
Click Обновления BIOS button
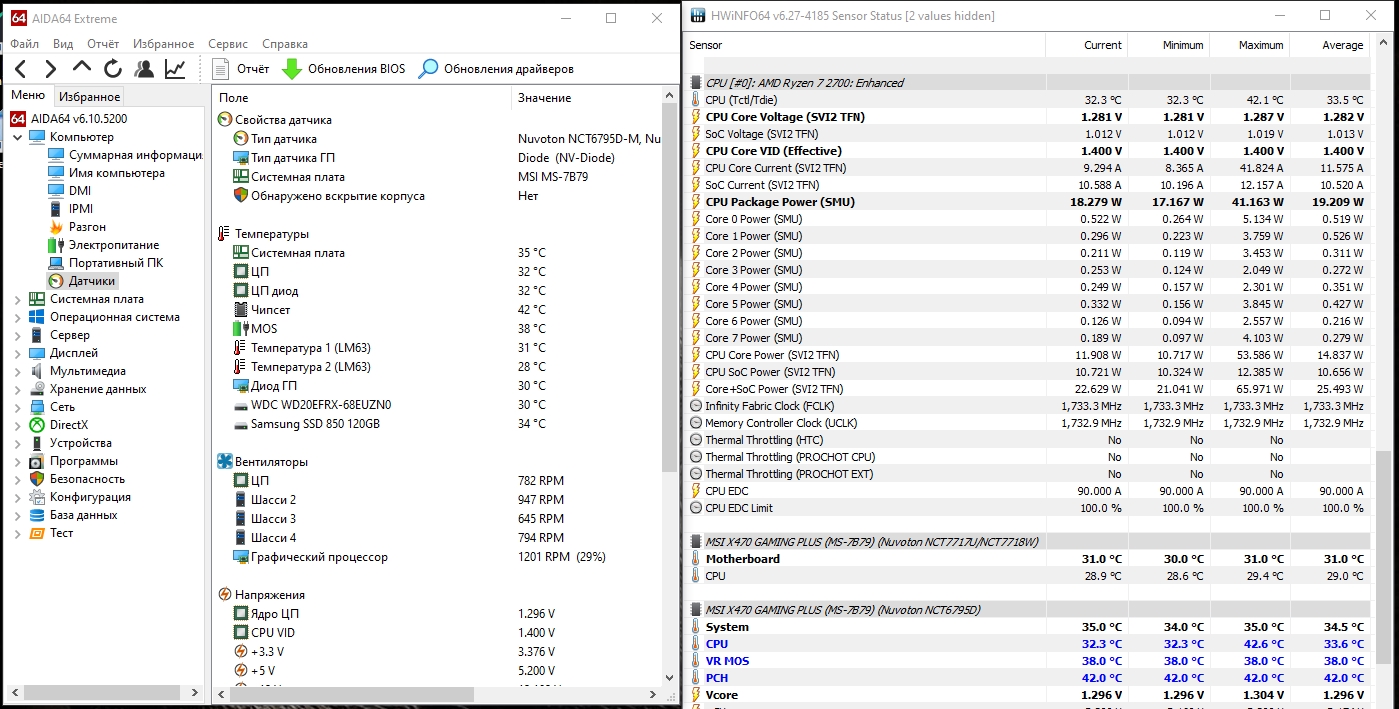tap(343, 69)
